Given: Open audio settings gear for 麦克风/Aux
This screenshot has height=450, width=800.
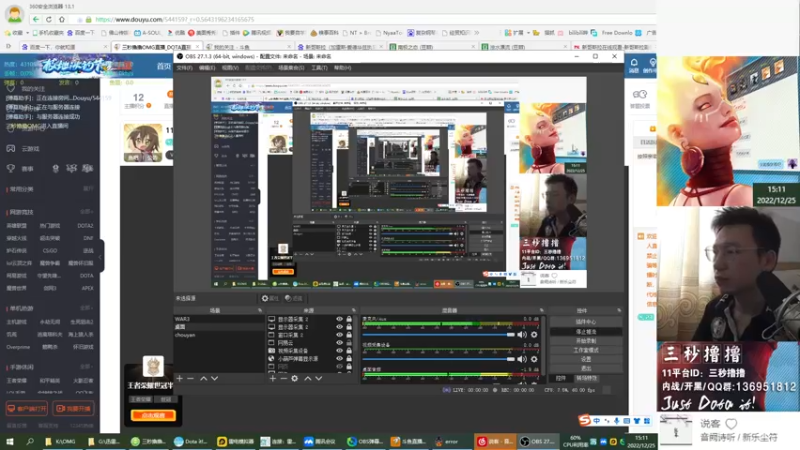Looking at the screenshot, I should [534, 335].
